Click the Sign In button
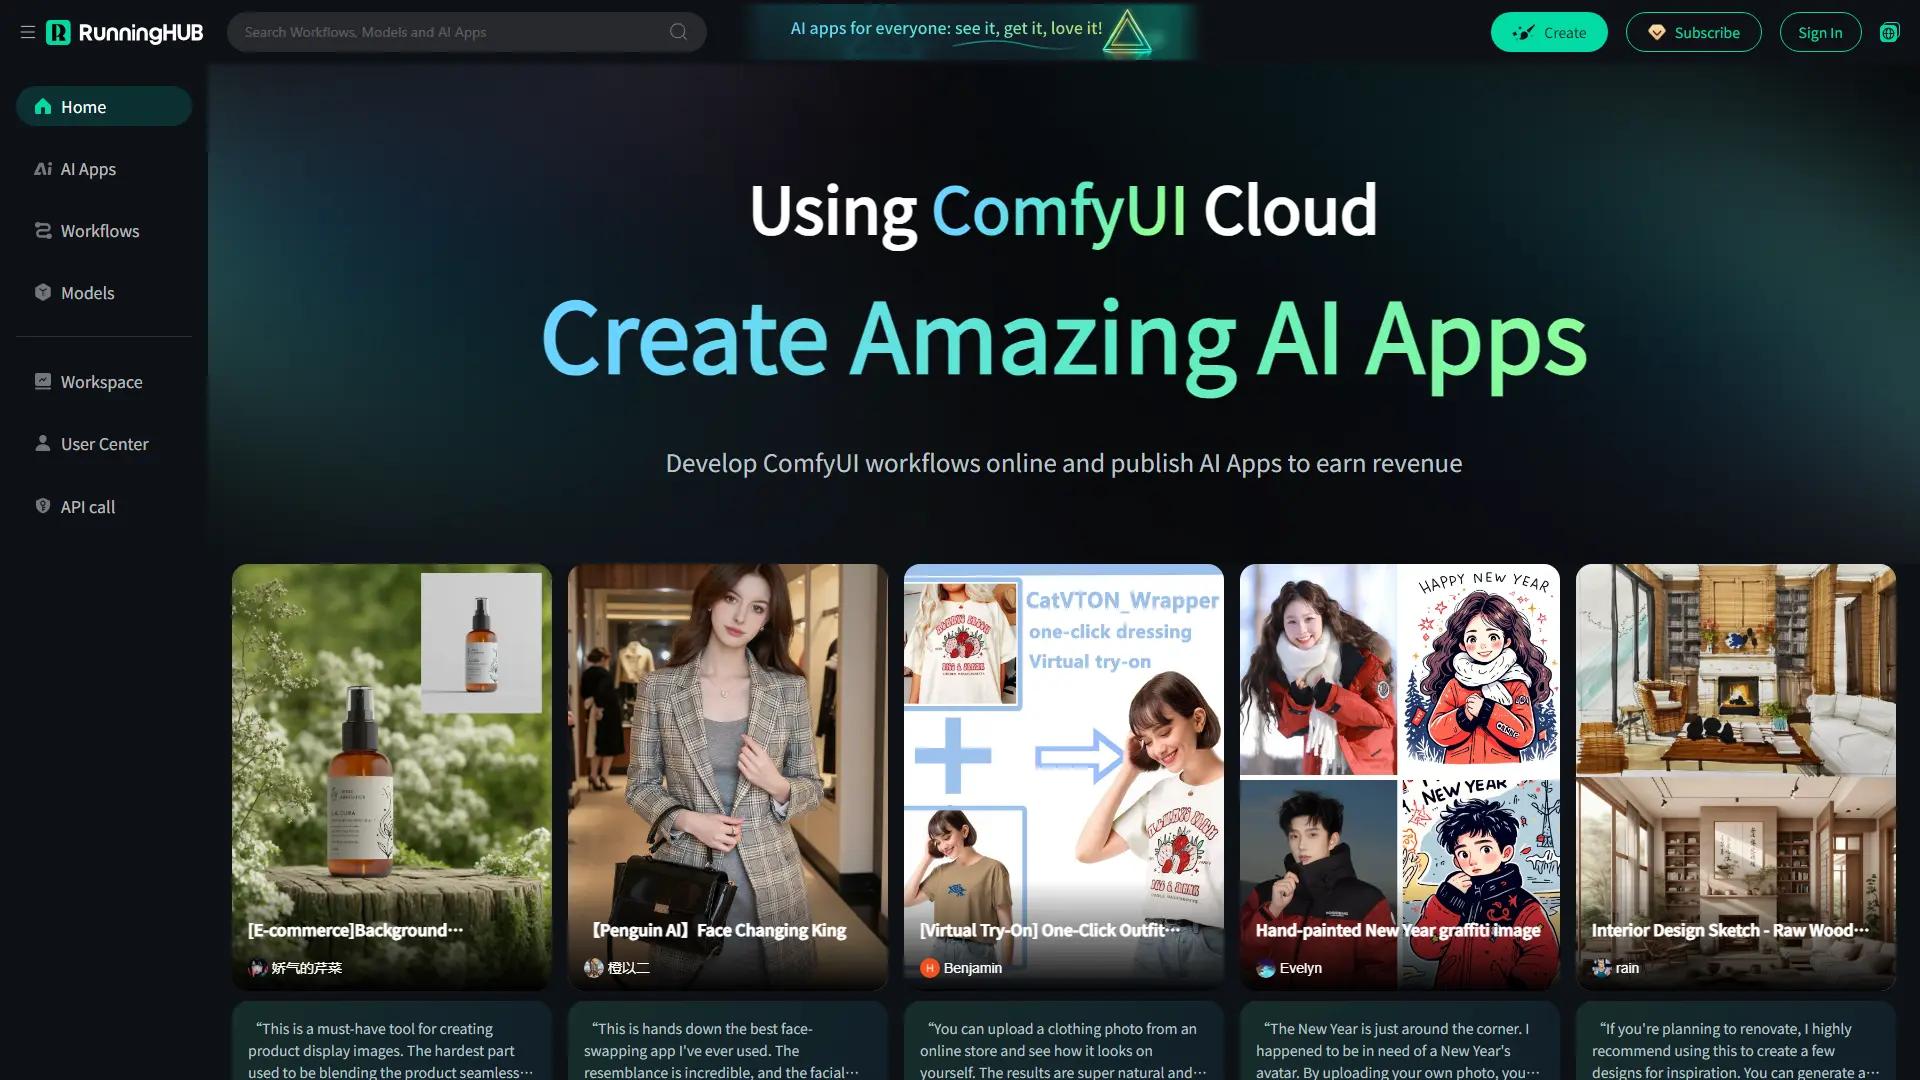The width and height of the screenshot is (1920, 1080). tap(1819, 32)
